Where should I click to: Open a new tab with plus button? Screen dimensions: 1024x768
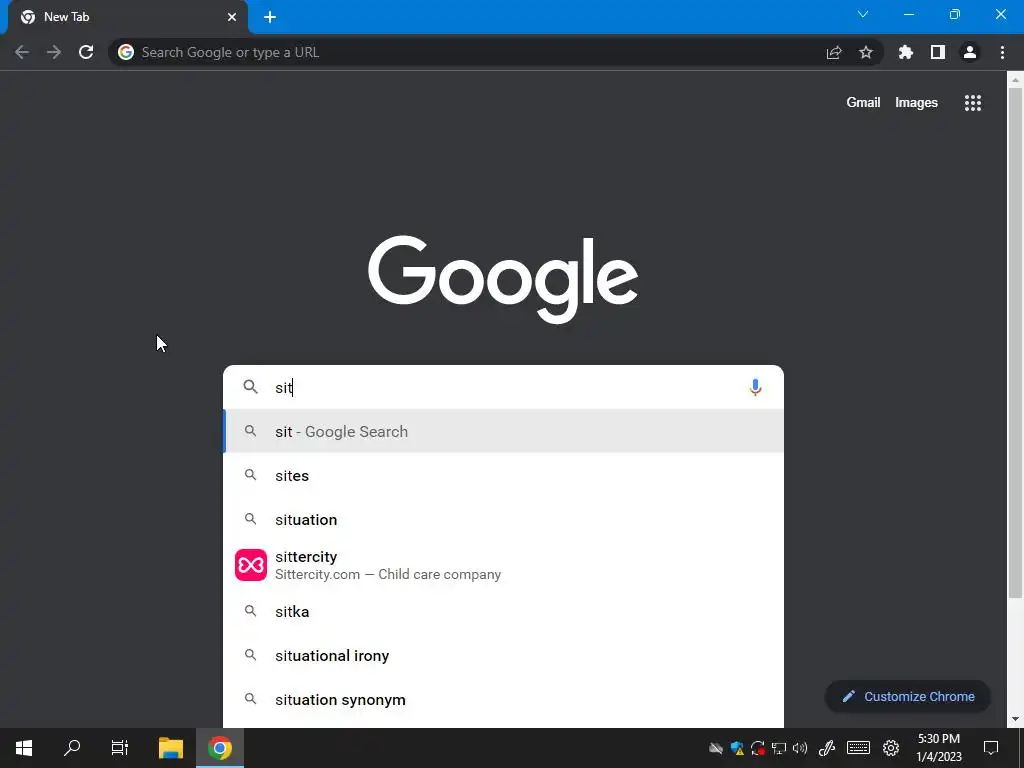click(270, 17)
